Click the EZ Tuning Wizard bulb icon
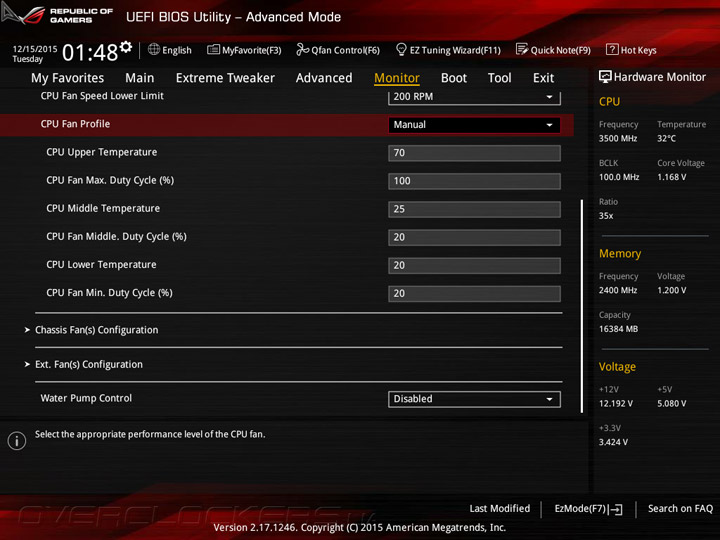This screenshot has width=720, height=540. (401, 49)
